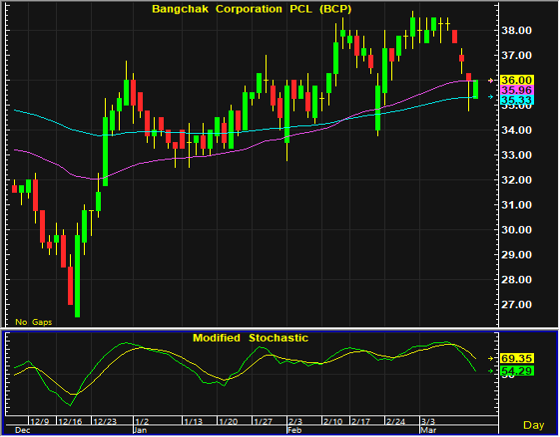560x437 pixels.
Task: Click the 29.00 price axis label
Action: coord(516,255)
